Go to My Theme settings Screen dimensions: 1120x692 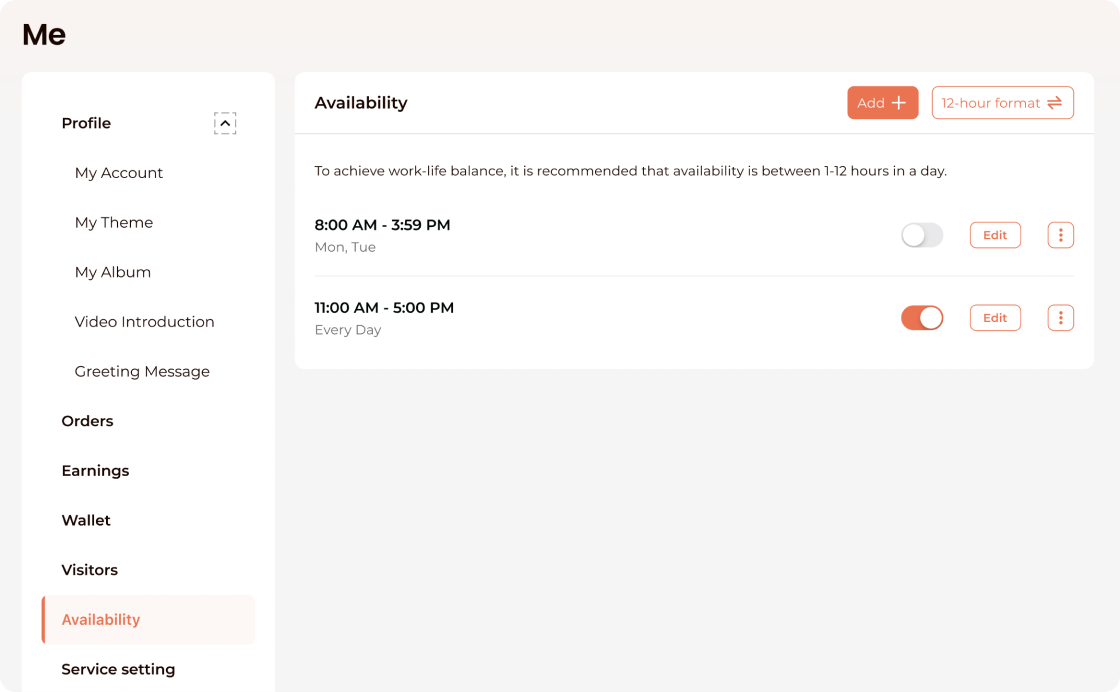(114, 223)
